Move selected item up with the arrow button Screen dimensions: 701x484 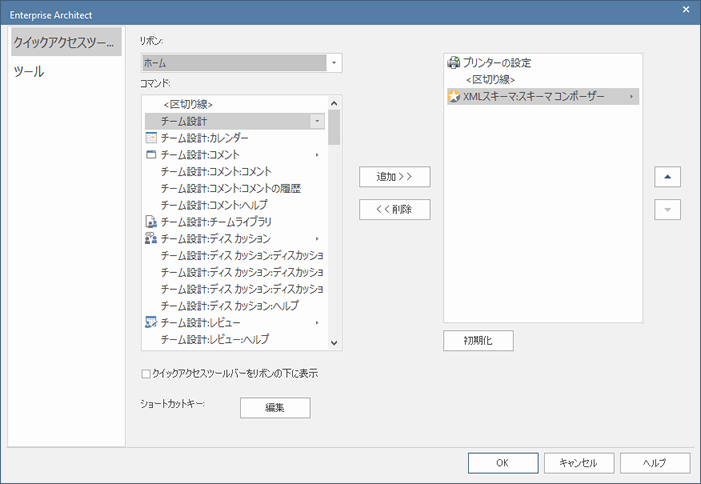tap(667, 177)
